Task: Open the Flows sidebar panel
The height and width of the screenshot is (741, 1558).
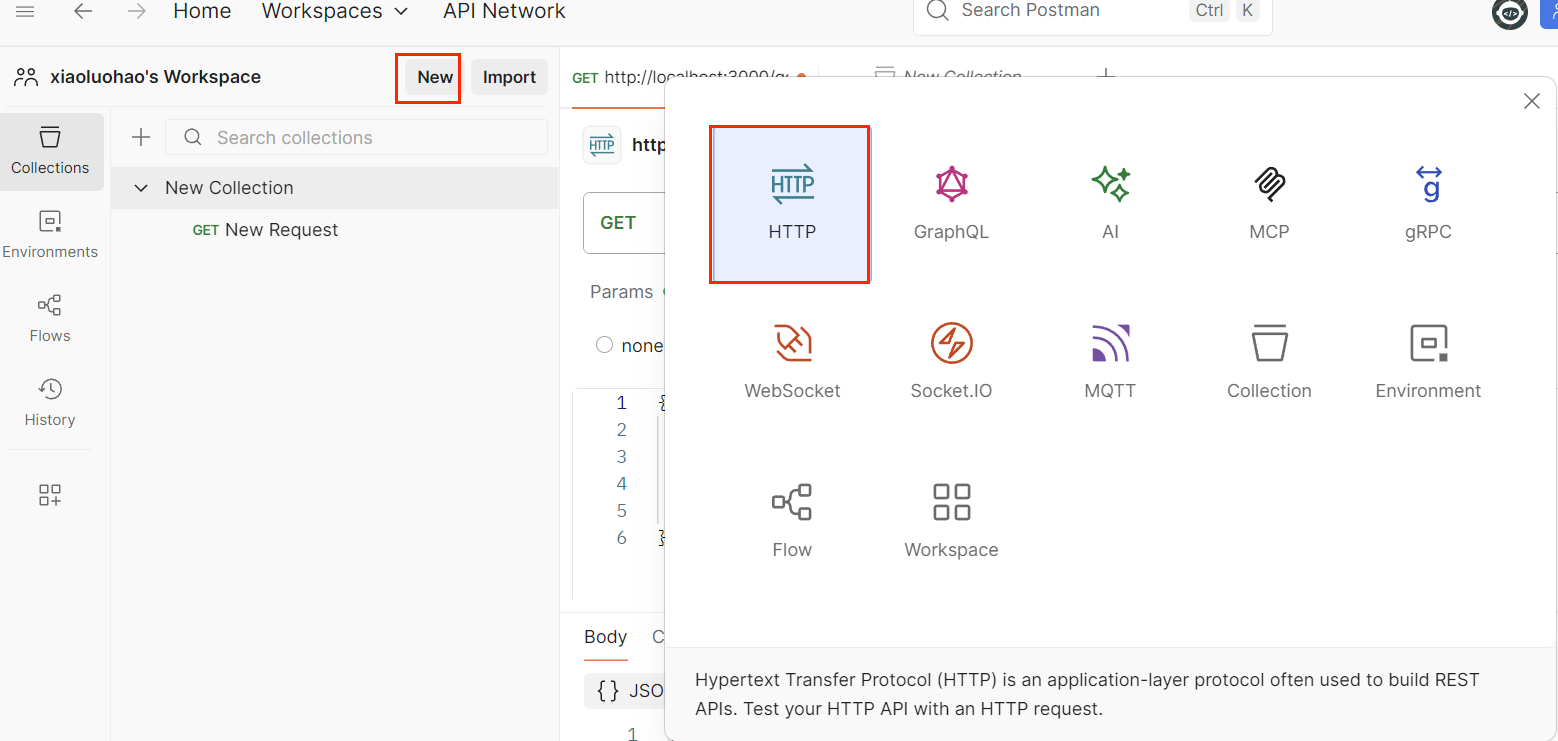Action: (50, 319)
